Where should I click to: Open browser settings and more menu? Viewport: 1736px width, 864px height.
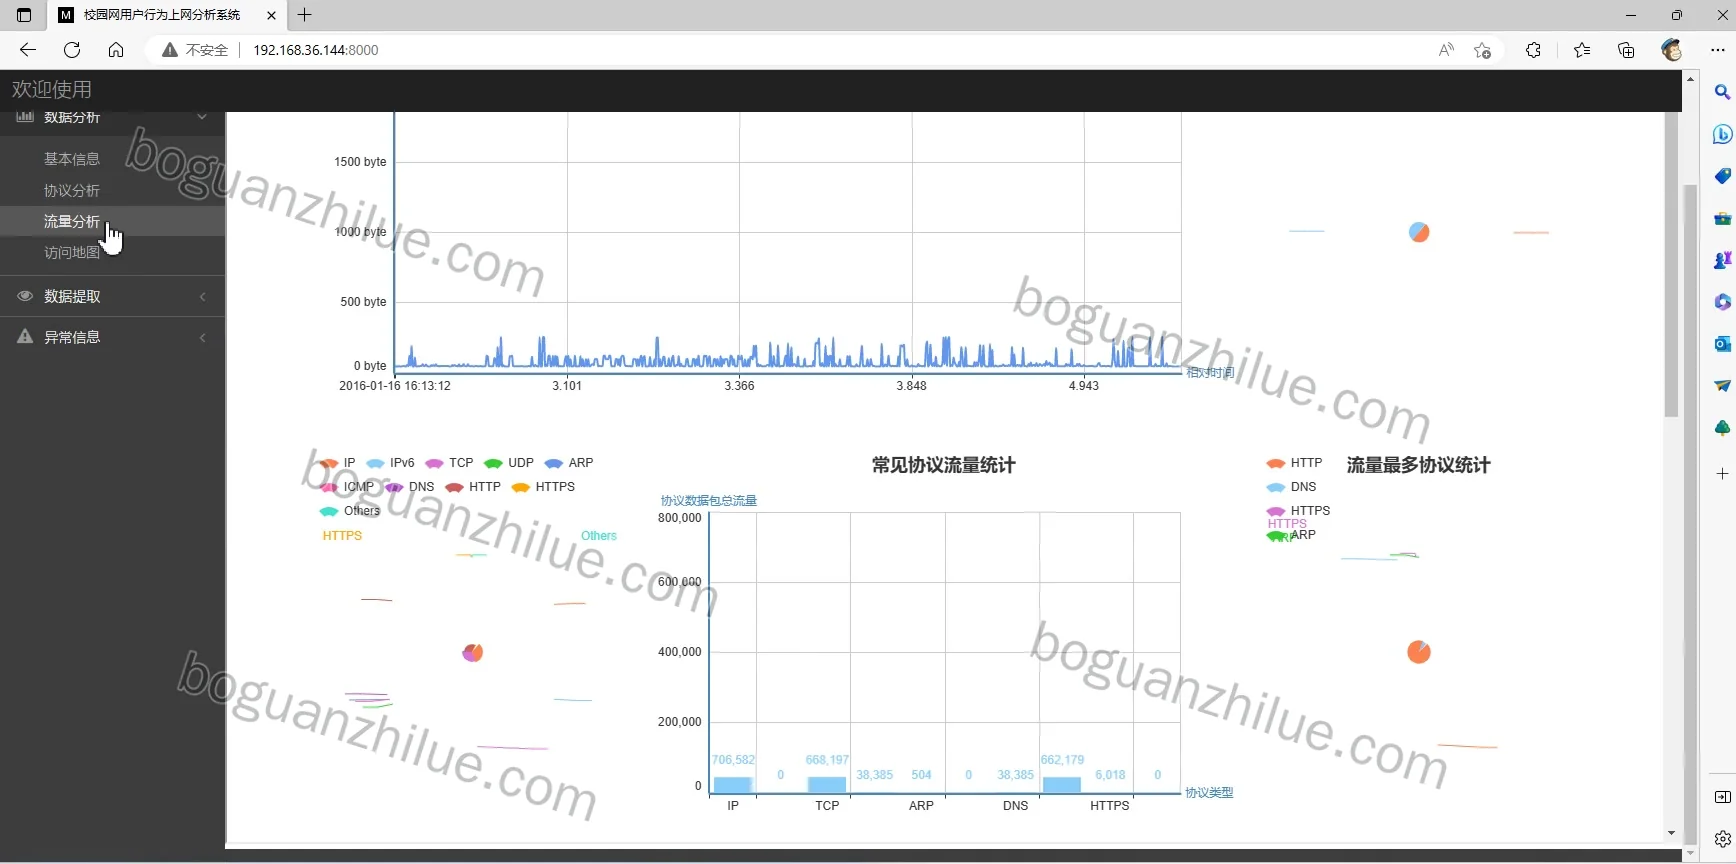tap(1718, 50)
